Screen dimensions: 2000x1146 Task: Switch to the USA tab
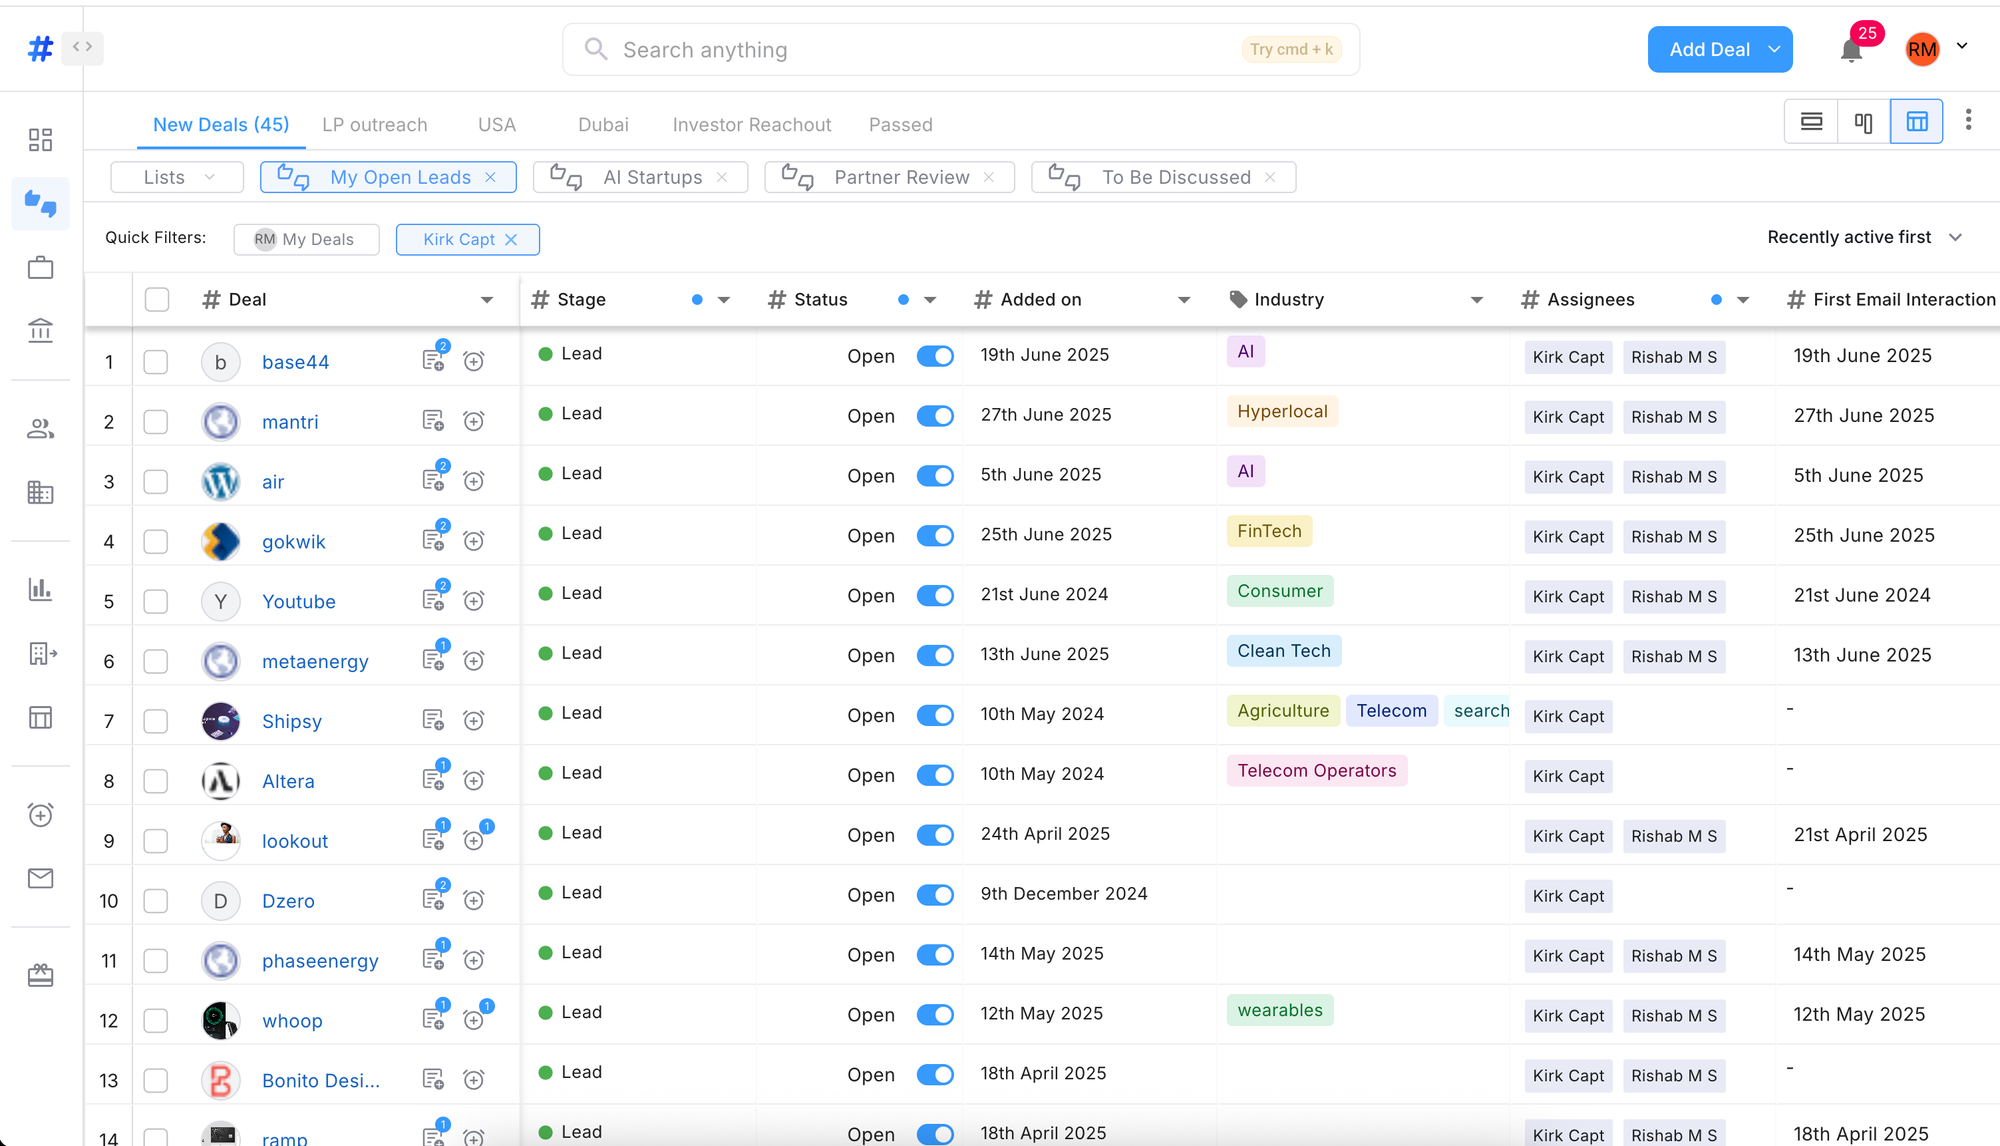[497, 125]
